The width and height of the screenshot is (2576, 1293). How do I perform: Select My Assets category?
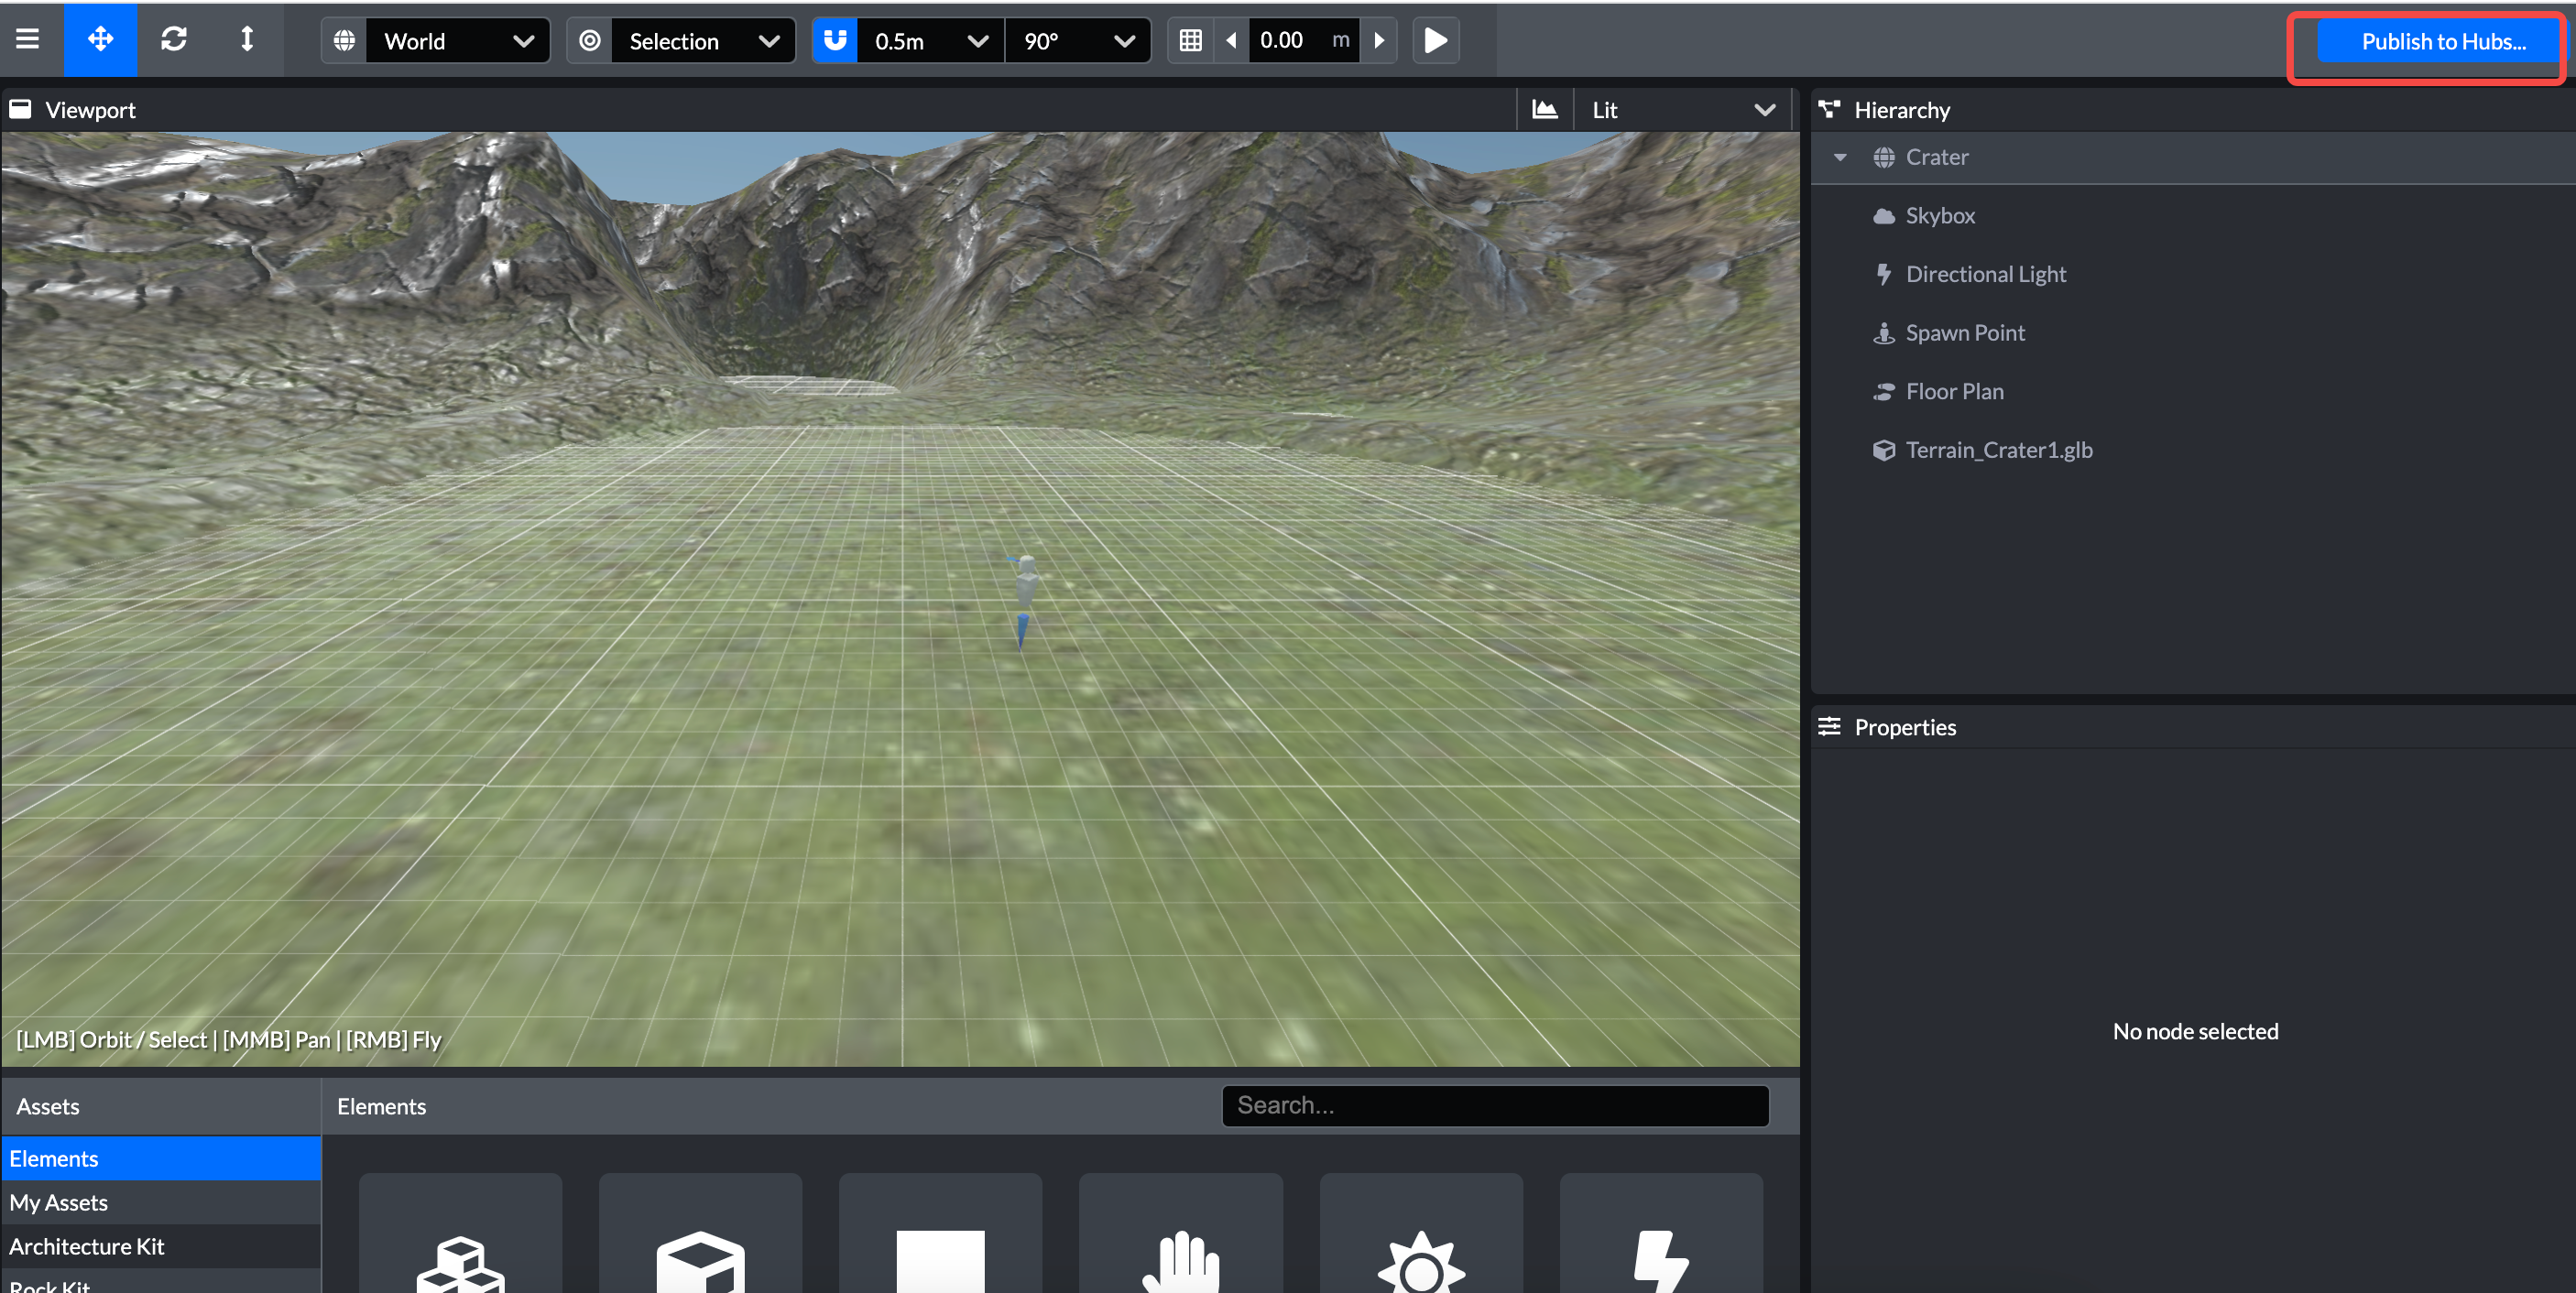60,1202
